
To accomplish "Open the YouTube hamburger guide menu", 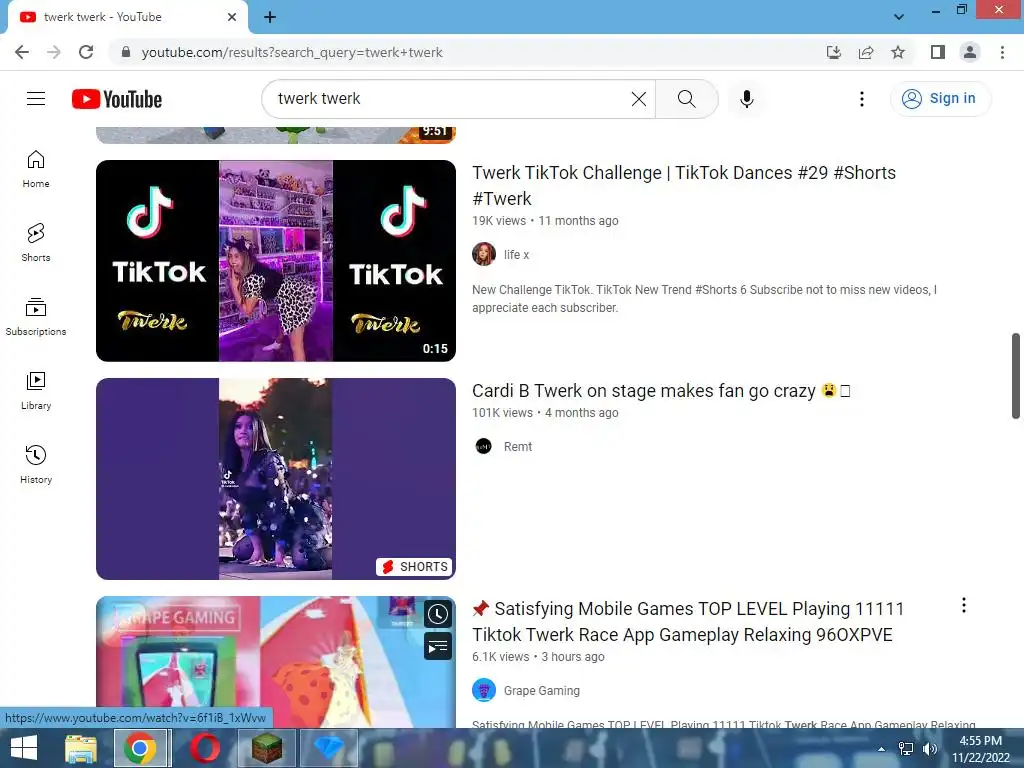I will point(36,99).
